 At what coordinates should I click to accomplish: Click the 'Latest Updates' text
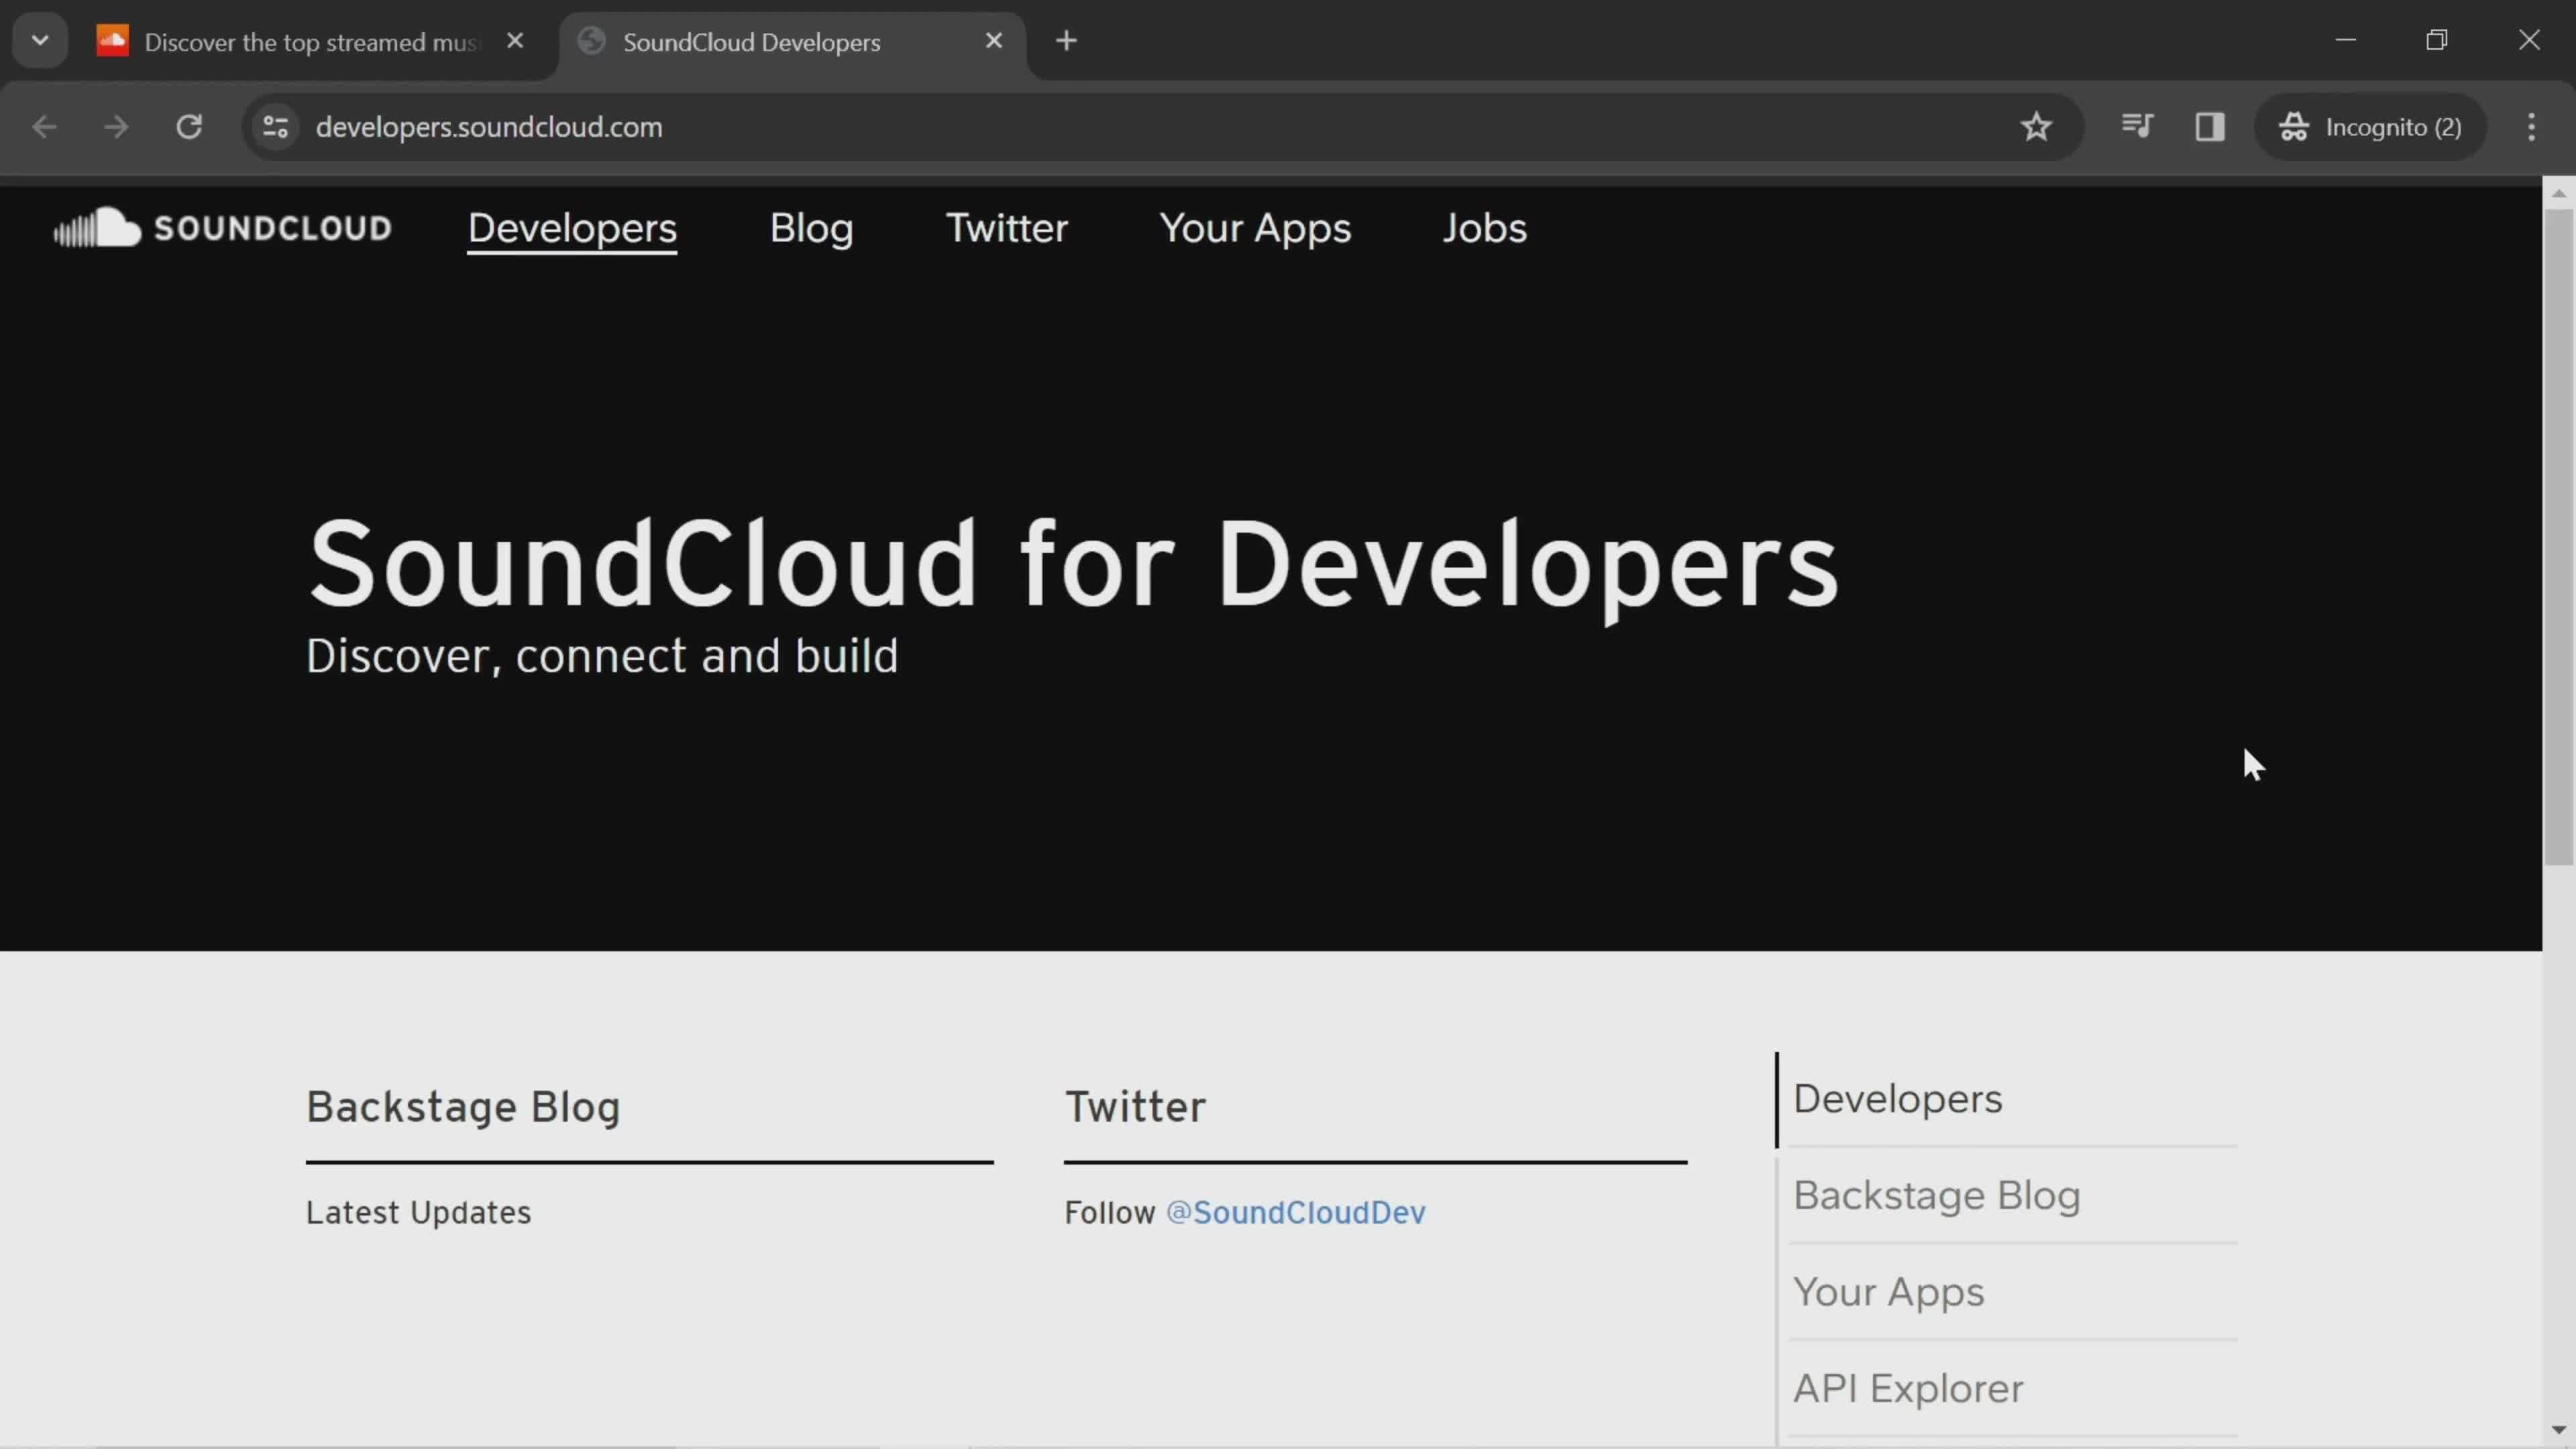click(x=418, y=1213)
